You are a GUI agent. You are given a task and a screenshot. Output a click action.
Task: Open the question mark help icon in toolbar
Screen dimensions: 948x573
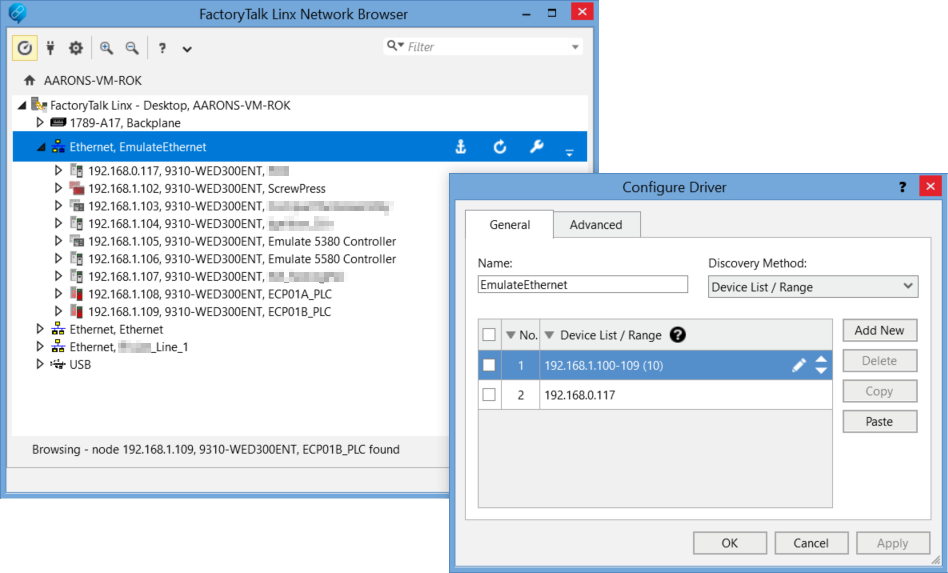tap(162, 48)
